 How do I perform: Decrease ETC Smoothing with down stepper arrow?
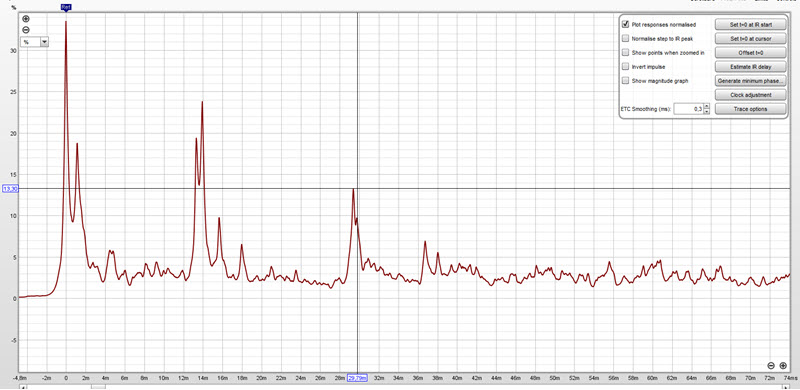pyautogui.click(x=707, y=112)
